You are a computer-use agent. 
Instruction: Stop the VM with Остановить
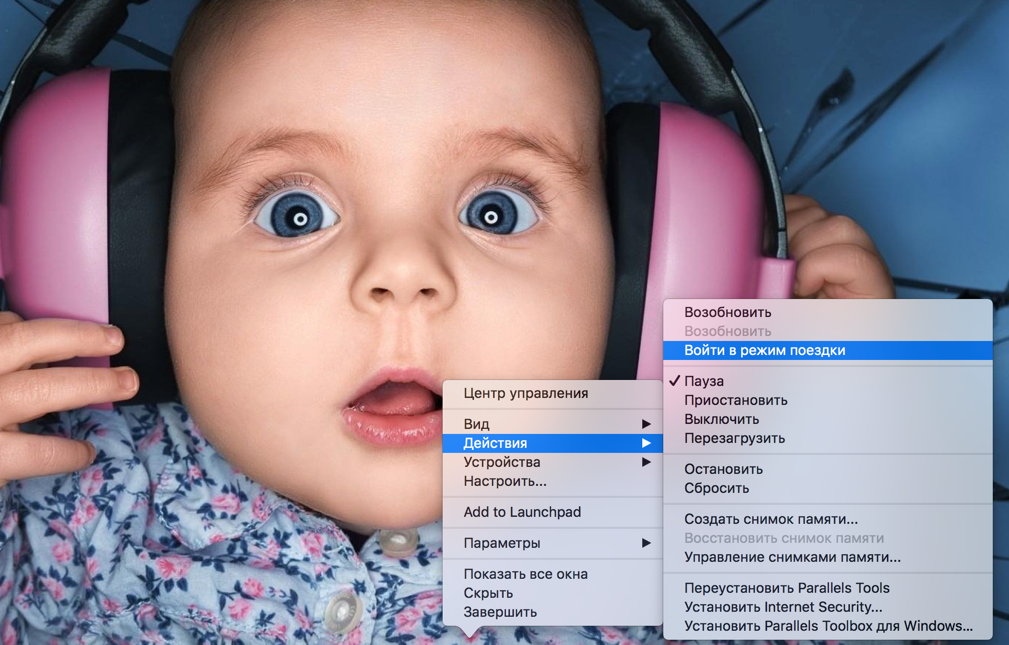(x=719, y=468)
